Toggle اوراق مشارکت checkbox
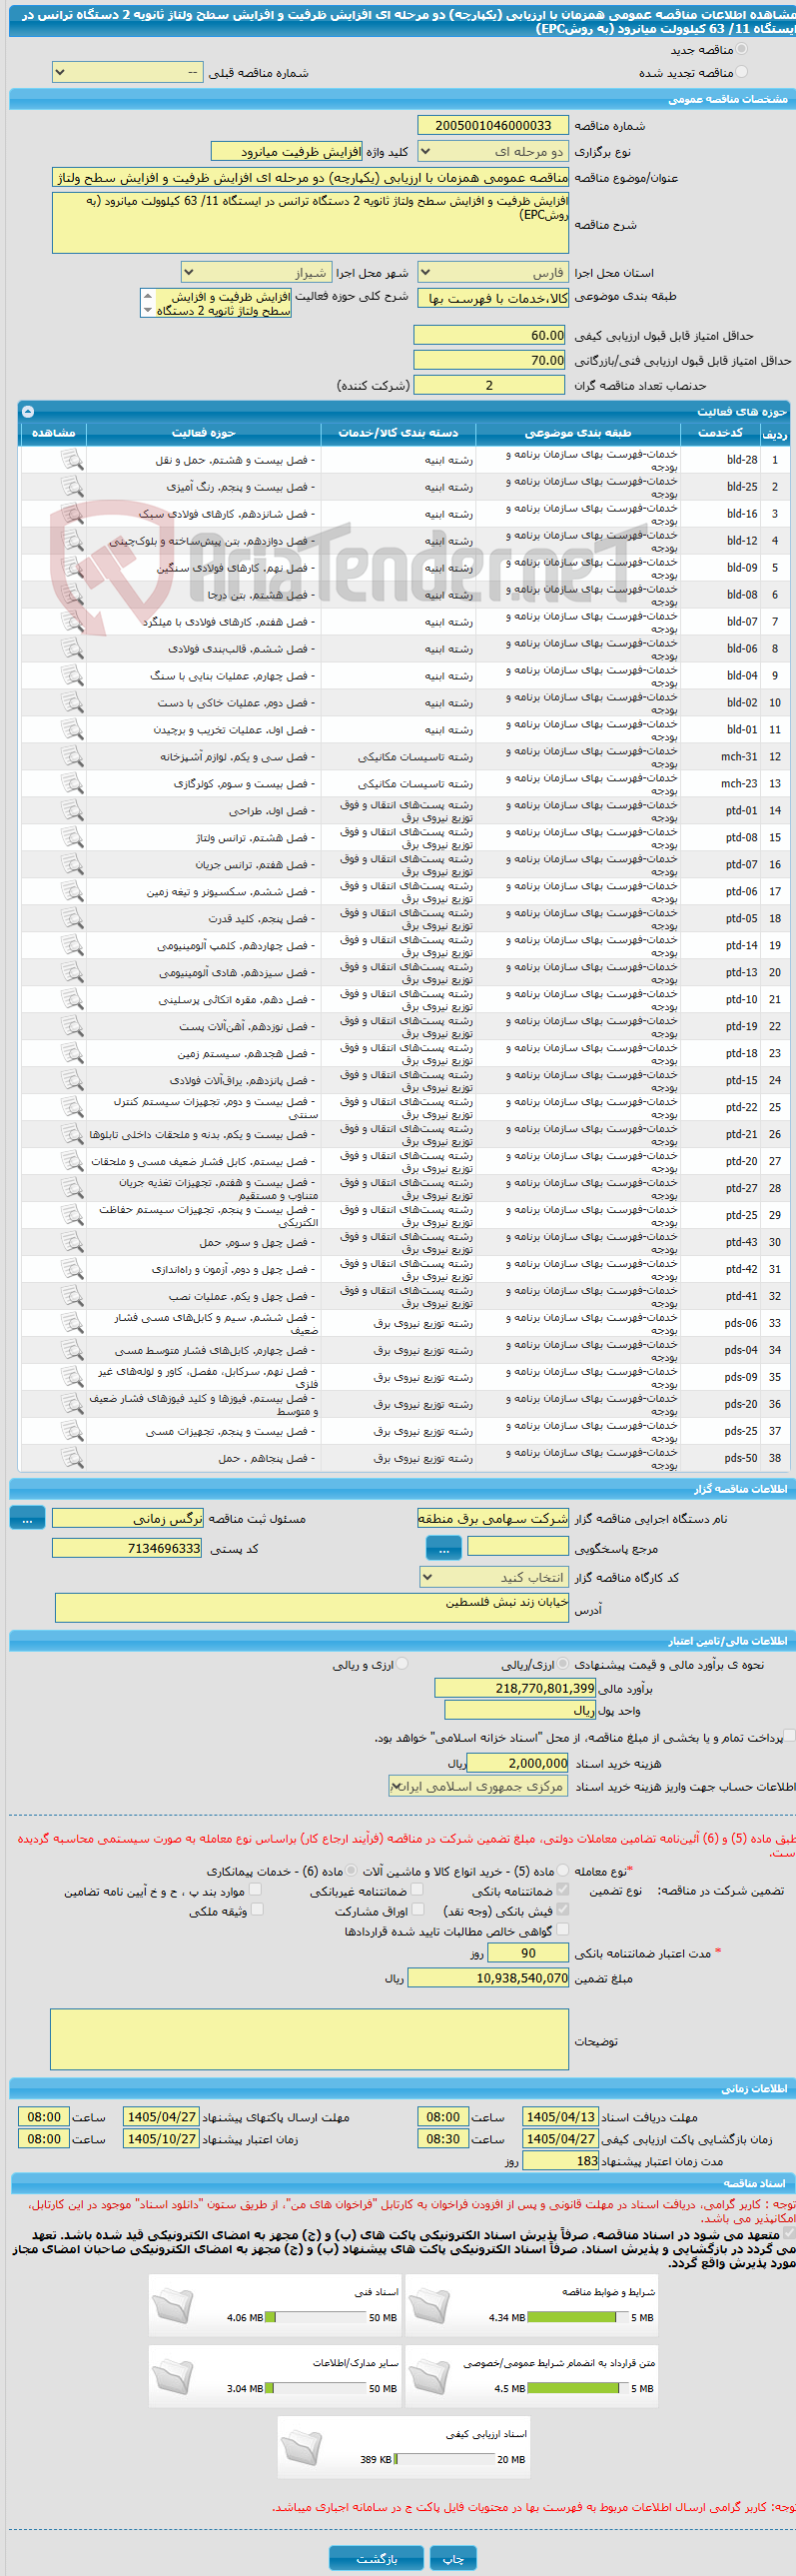 418,1909
